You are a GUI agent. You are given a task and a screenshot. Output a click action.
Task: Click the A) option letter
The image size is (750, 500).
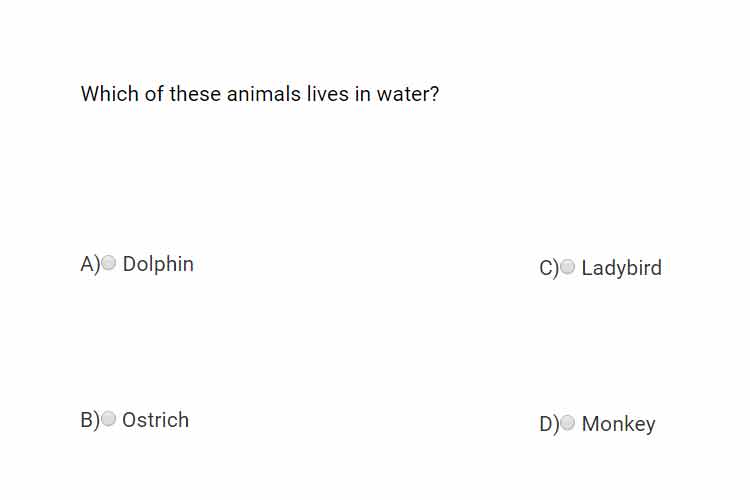[90, 264]
